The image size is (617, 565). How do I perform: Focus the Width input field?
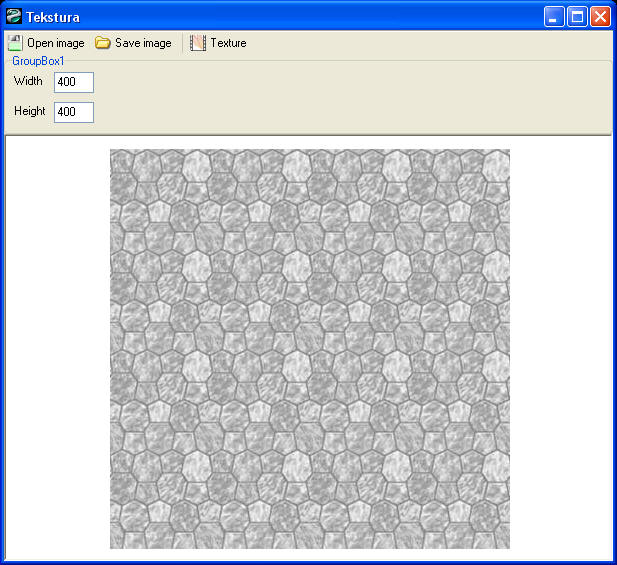coord(74,82)
